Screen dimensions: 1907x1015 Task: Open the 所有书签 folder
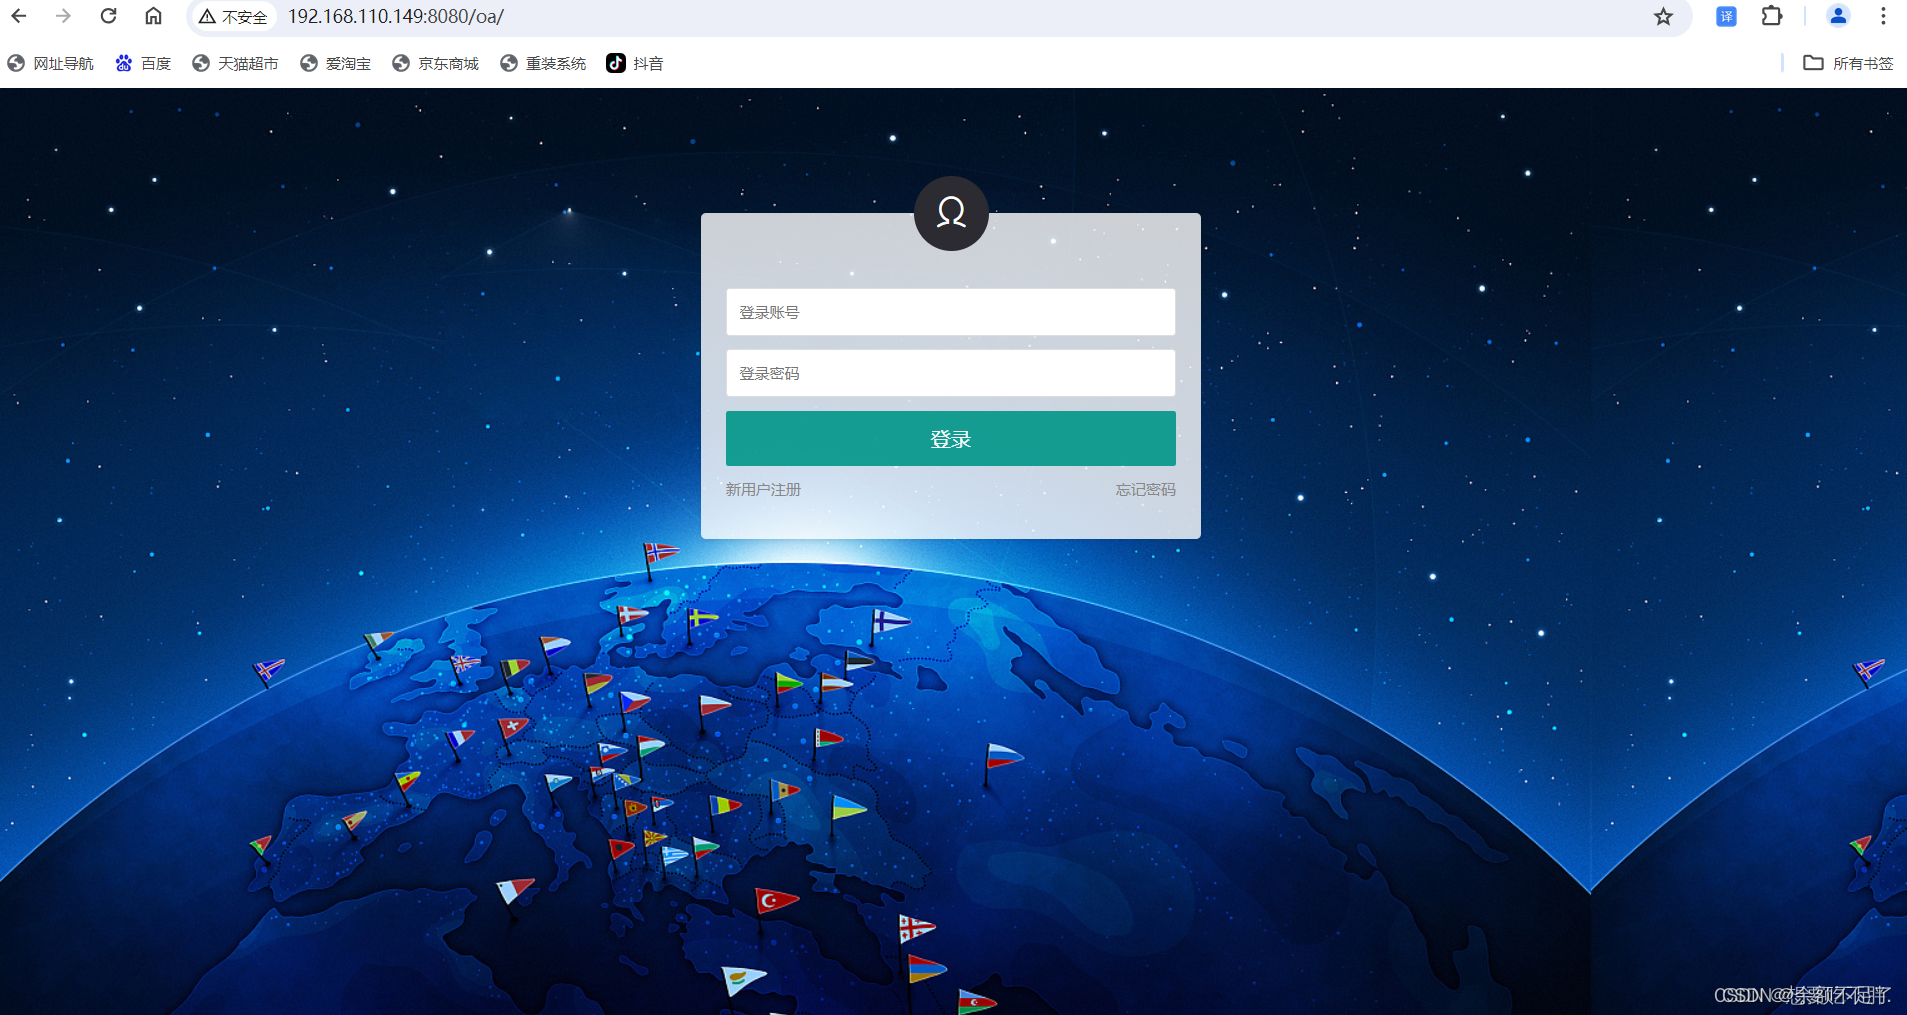(x=1848, y=63)
